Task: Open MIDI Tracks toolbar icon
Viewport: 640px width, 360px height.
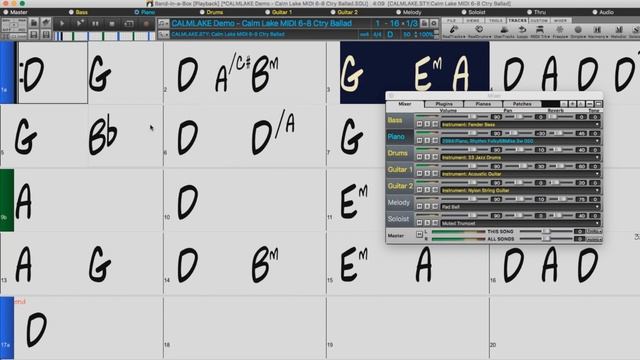Action: 540,31
